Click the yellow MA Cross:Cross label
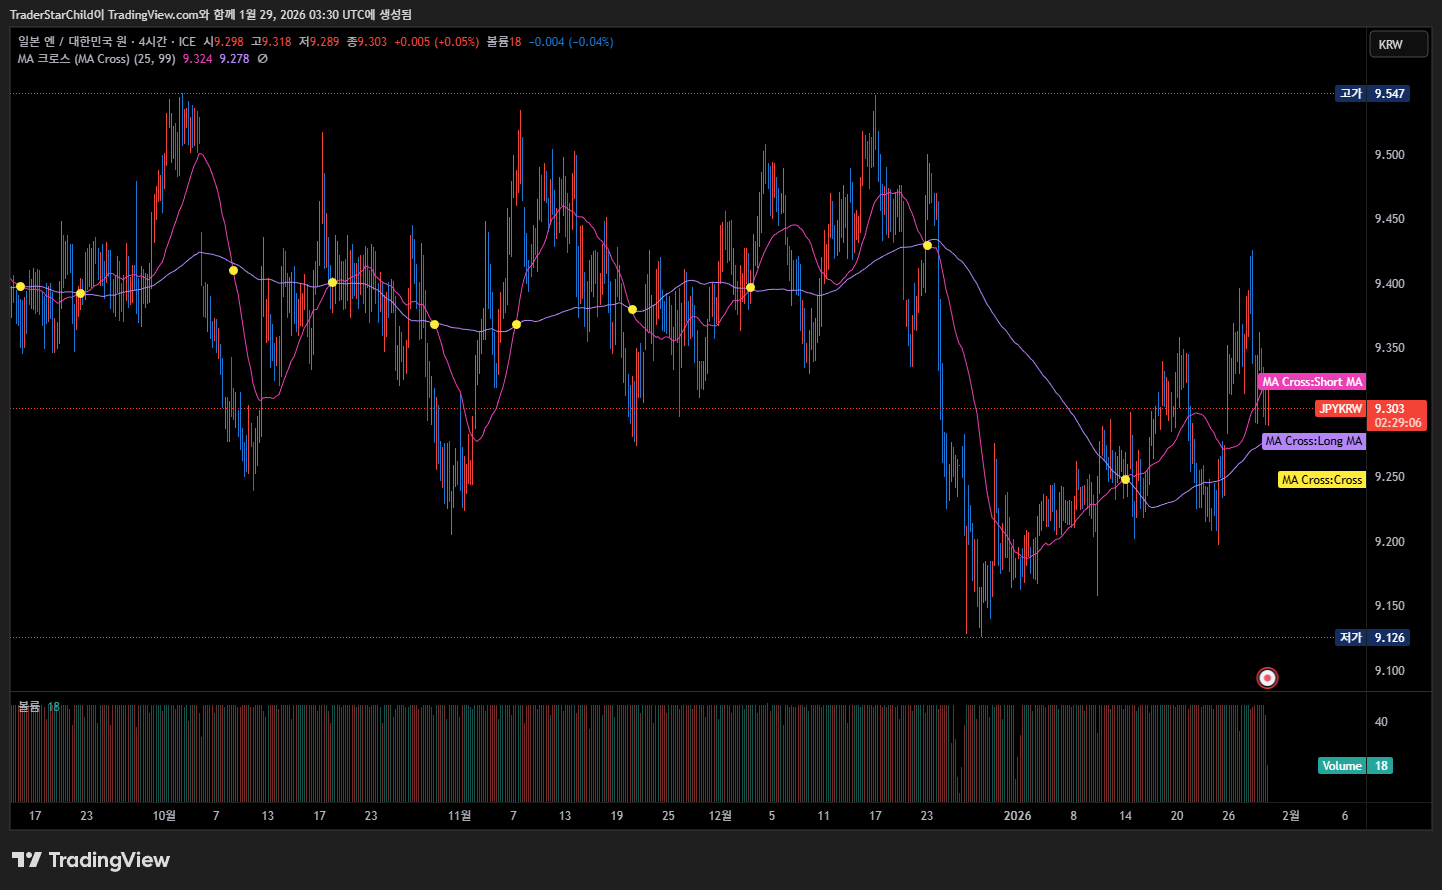 point(1321,480)
